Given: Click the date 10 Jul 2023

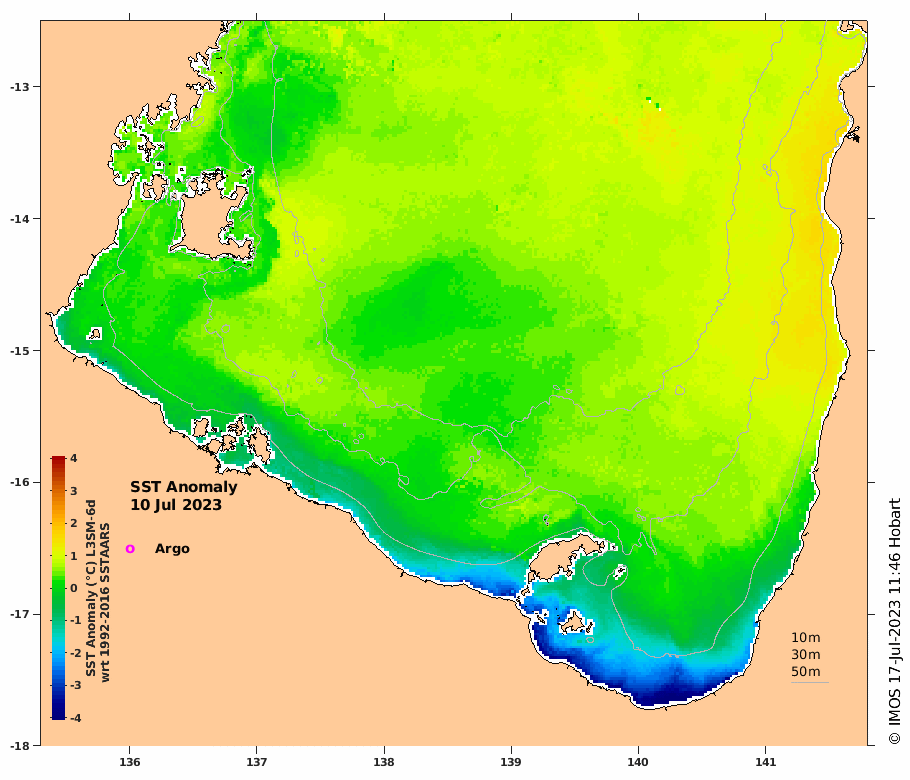Looking at the screenshot, I should (176, 504).
